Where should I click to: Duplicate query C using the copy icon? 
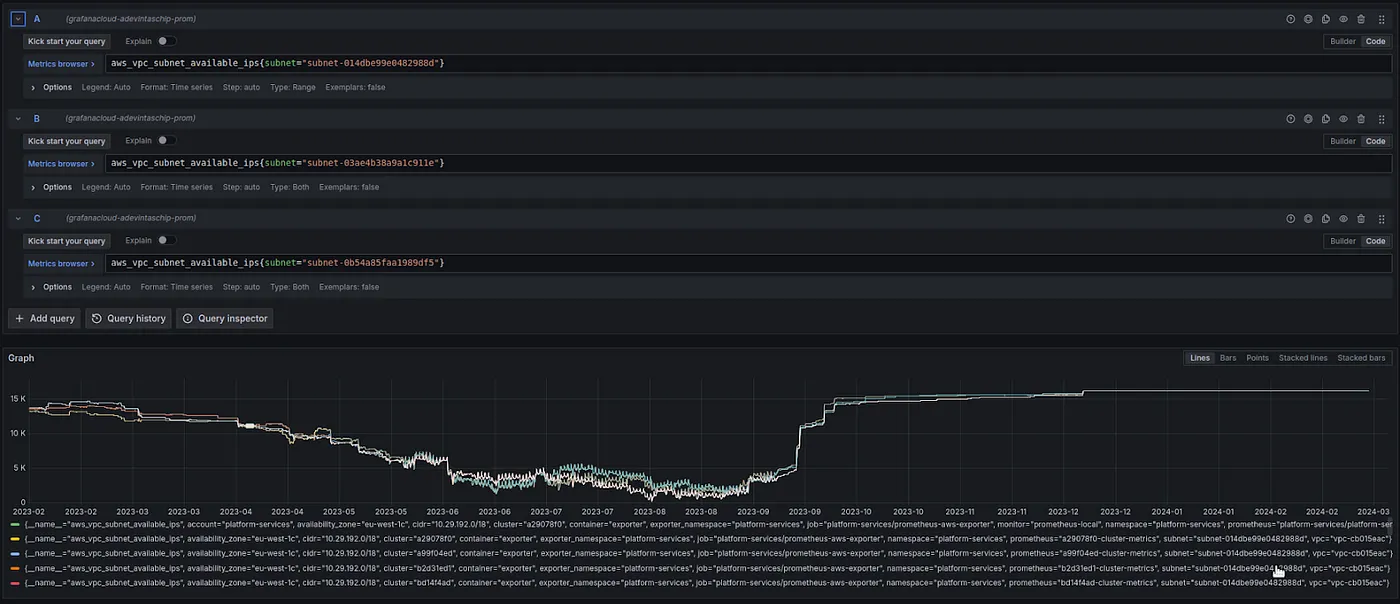[1326, 219]
